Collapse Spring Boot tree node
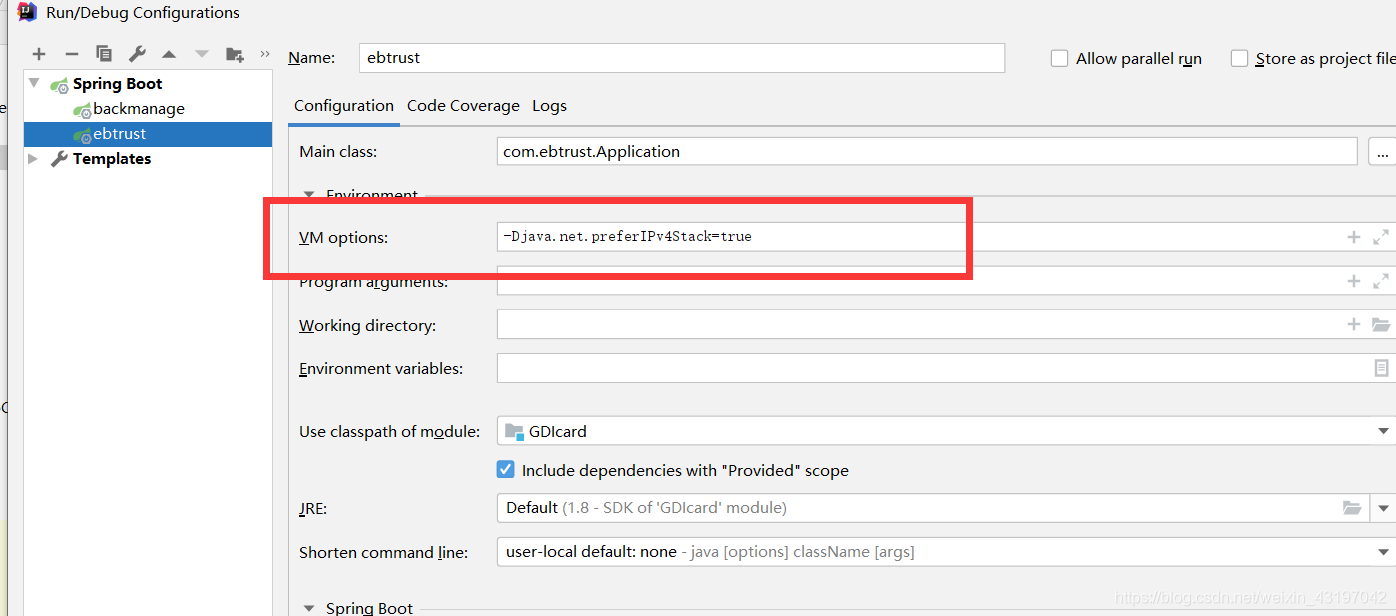This screenshot has height=616, width=1396. 35,83
